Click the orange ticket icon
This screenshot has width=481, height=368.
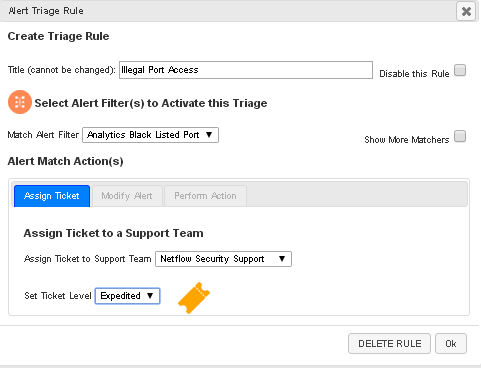194,298
